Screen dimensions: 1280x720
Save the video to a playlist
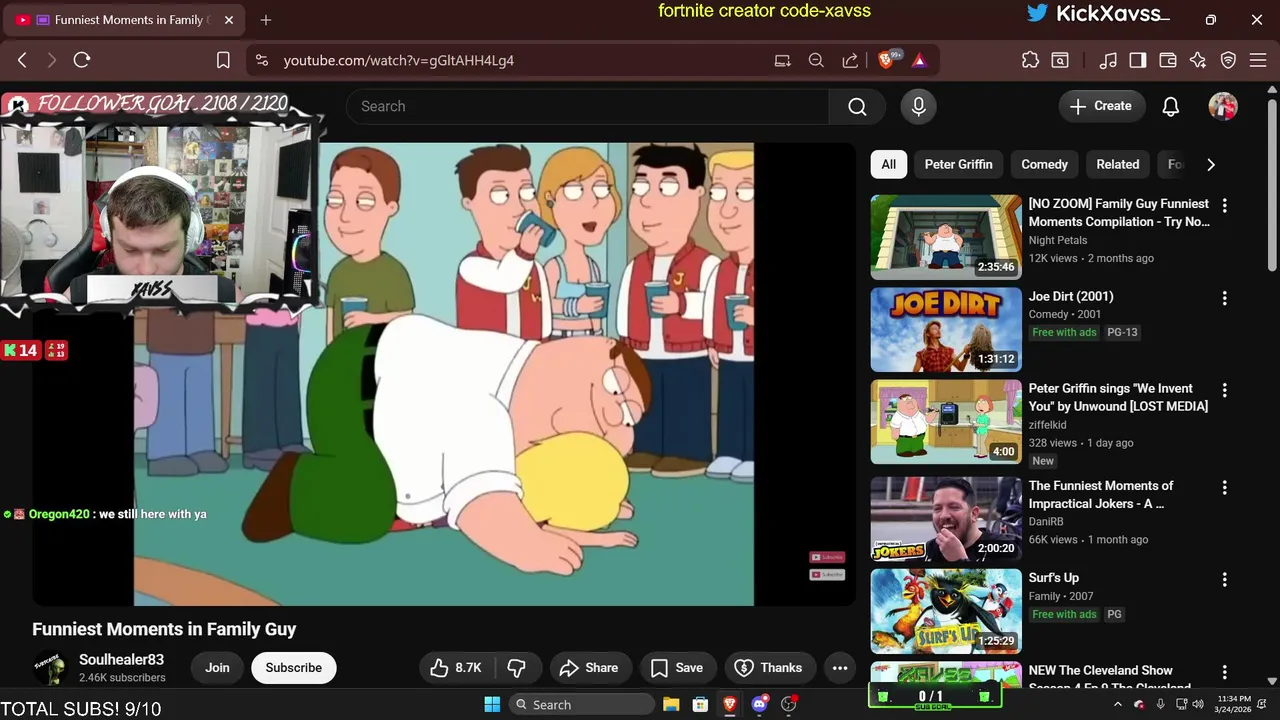(x=677, y=668)
